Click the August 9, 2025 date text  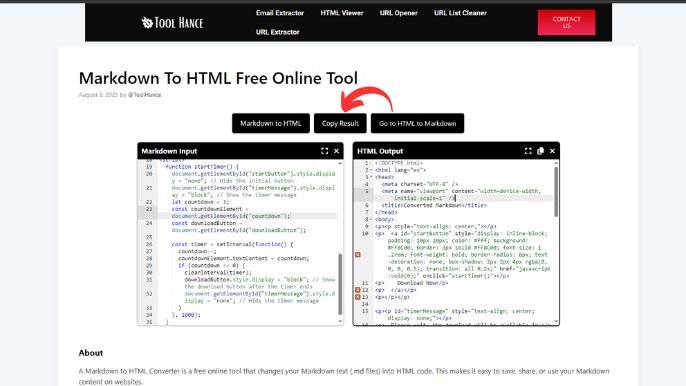point(98,95)
